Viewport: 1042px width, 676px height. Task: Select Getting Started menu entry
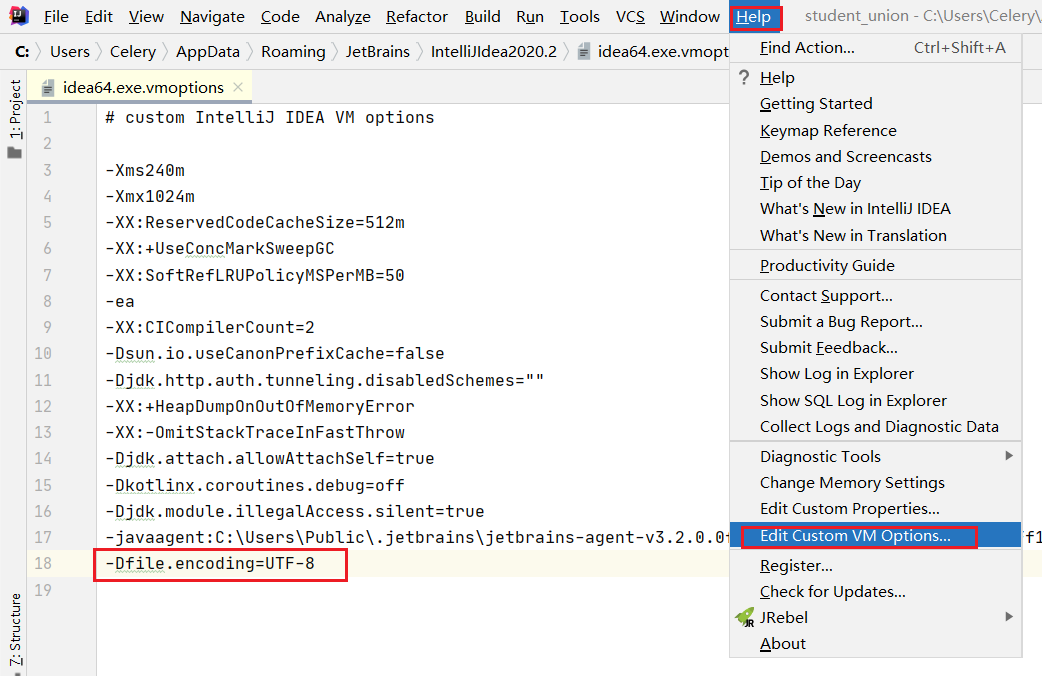point(875,104)
